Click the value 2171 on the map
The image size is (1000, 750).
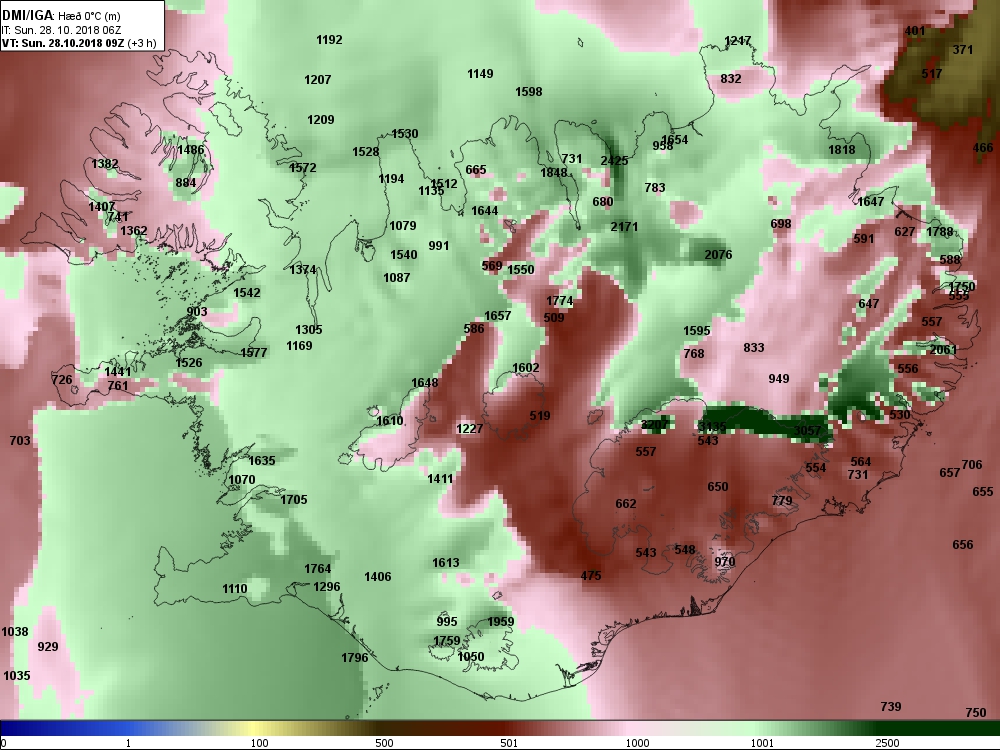click(624, 226)
